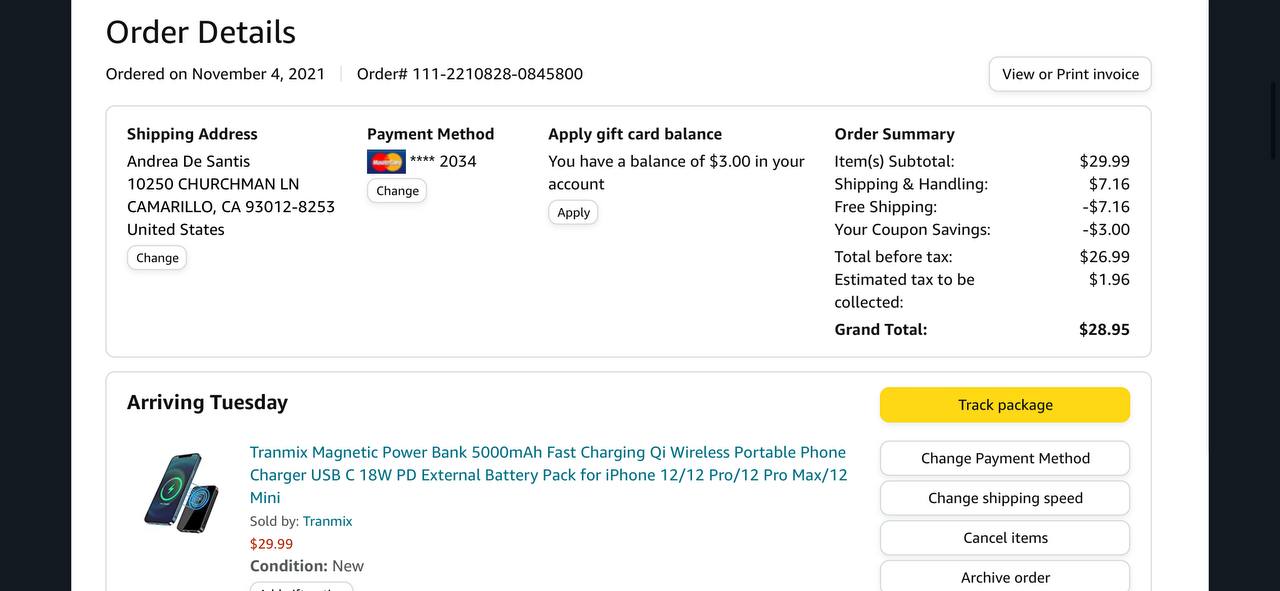
Task: Apply the gift card balance
Action: pyautogui.click(x=573, y=212)
